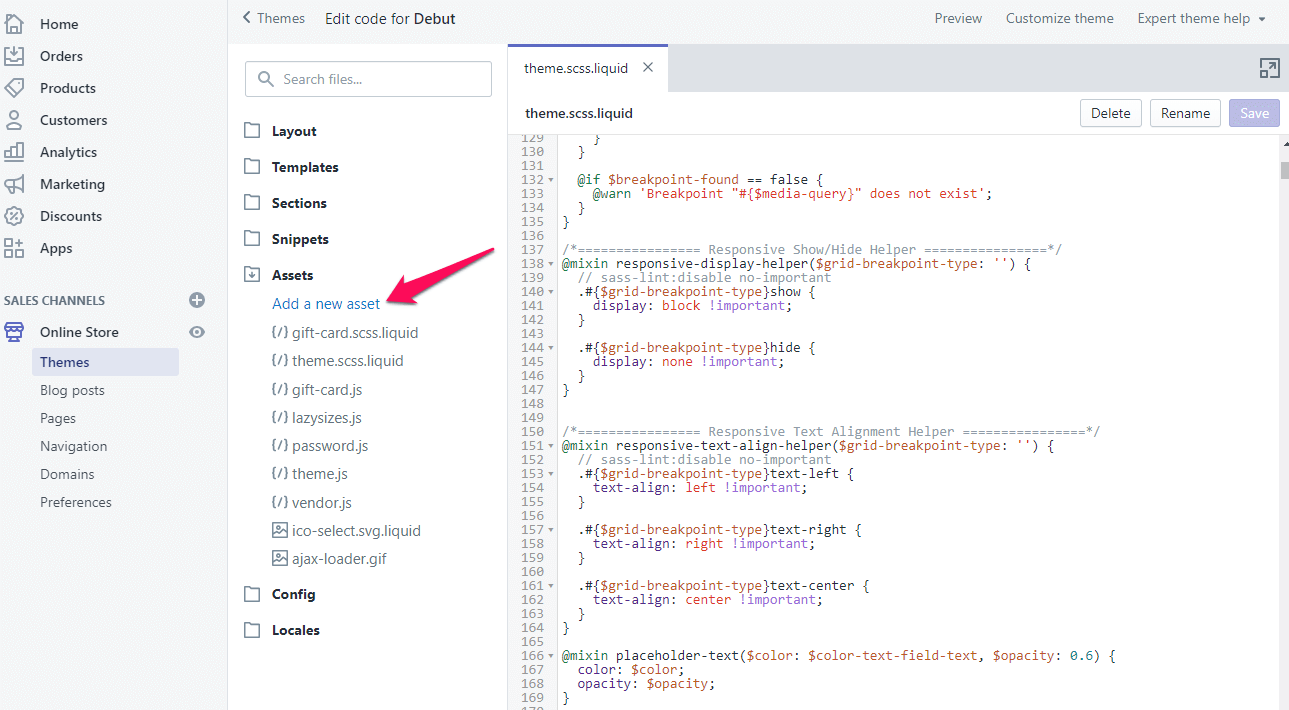Click the Sections folder icon
The width and height of the screenshot is (1289, 710).
[252, 202]
